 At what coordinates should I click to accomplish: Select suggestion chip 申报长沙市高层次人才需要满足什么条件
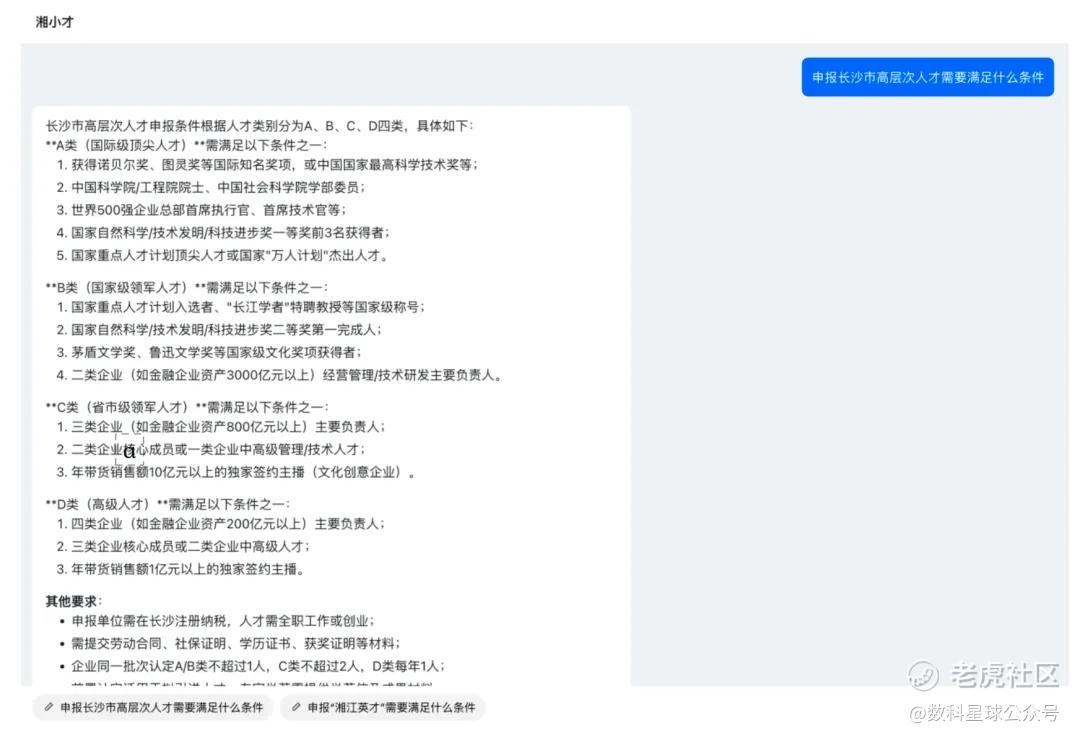[x=153, y=707]
